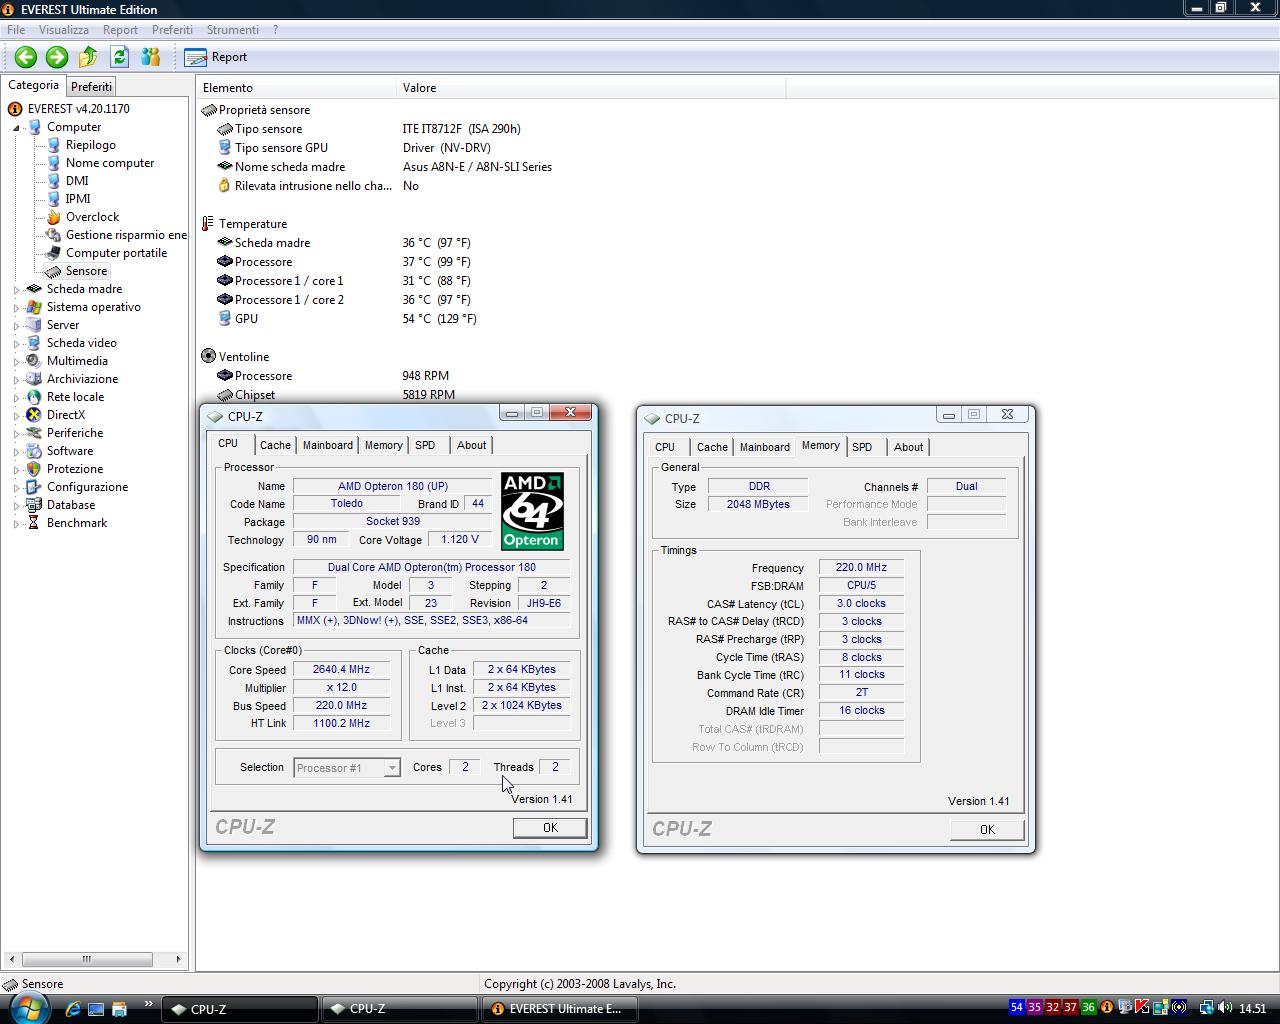This screenshot has width=1280, height=1024.
Task: Open the File menu
Action: [x=16, y=30]
